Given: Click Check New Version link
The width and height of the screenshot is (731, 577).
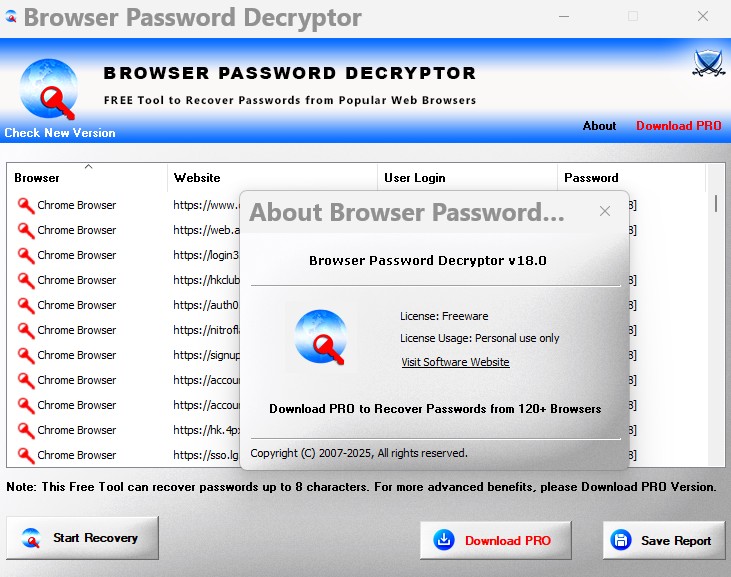Looking at the screenshot, I should coord(60,133).
